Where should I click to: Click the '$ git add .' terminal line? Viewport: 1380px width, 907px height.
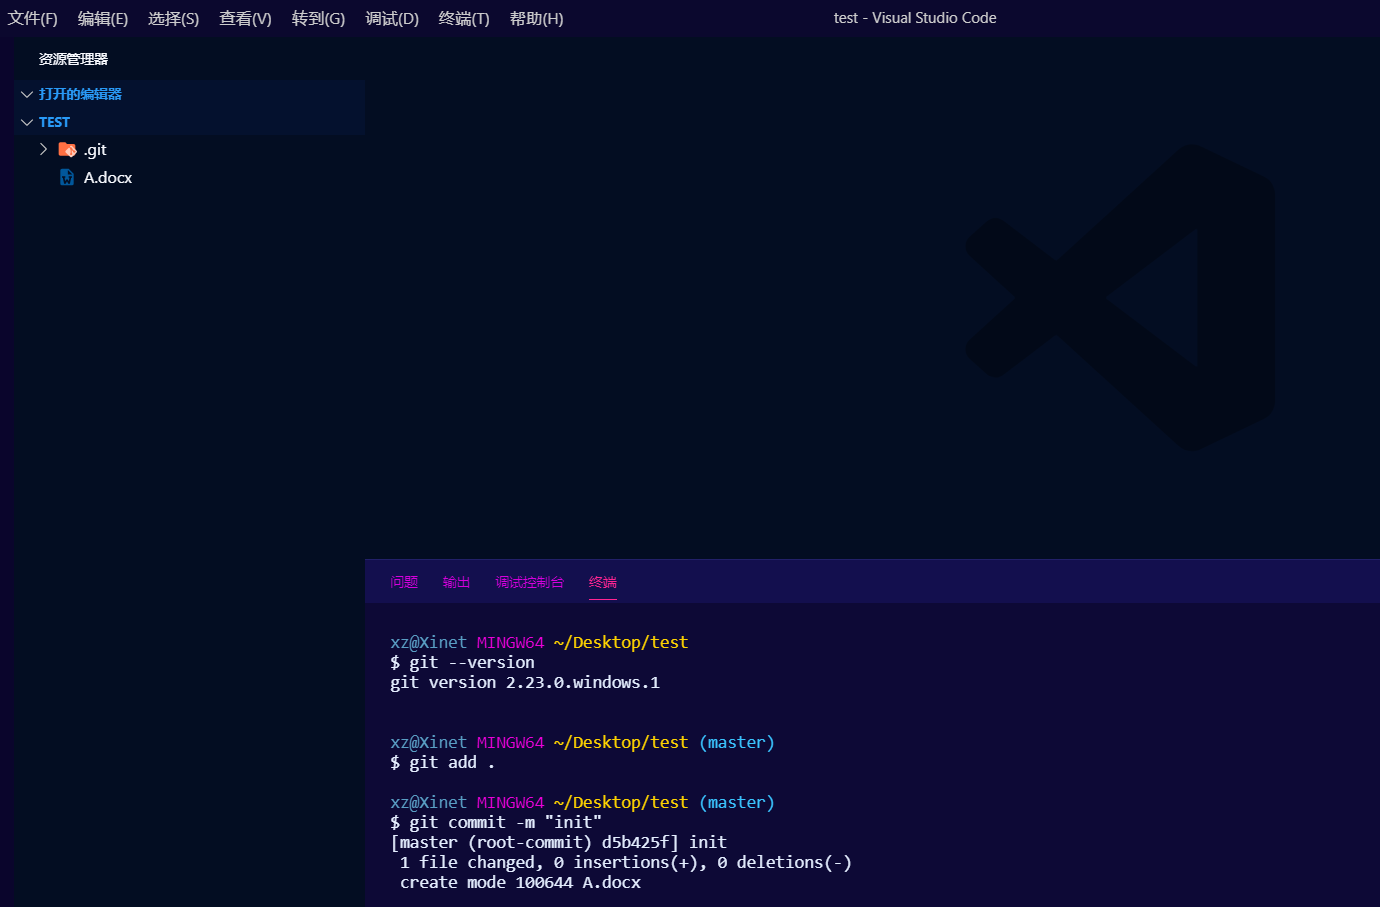point(442,762)
